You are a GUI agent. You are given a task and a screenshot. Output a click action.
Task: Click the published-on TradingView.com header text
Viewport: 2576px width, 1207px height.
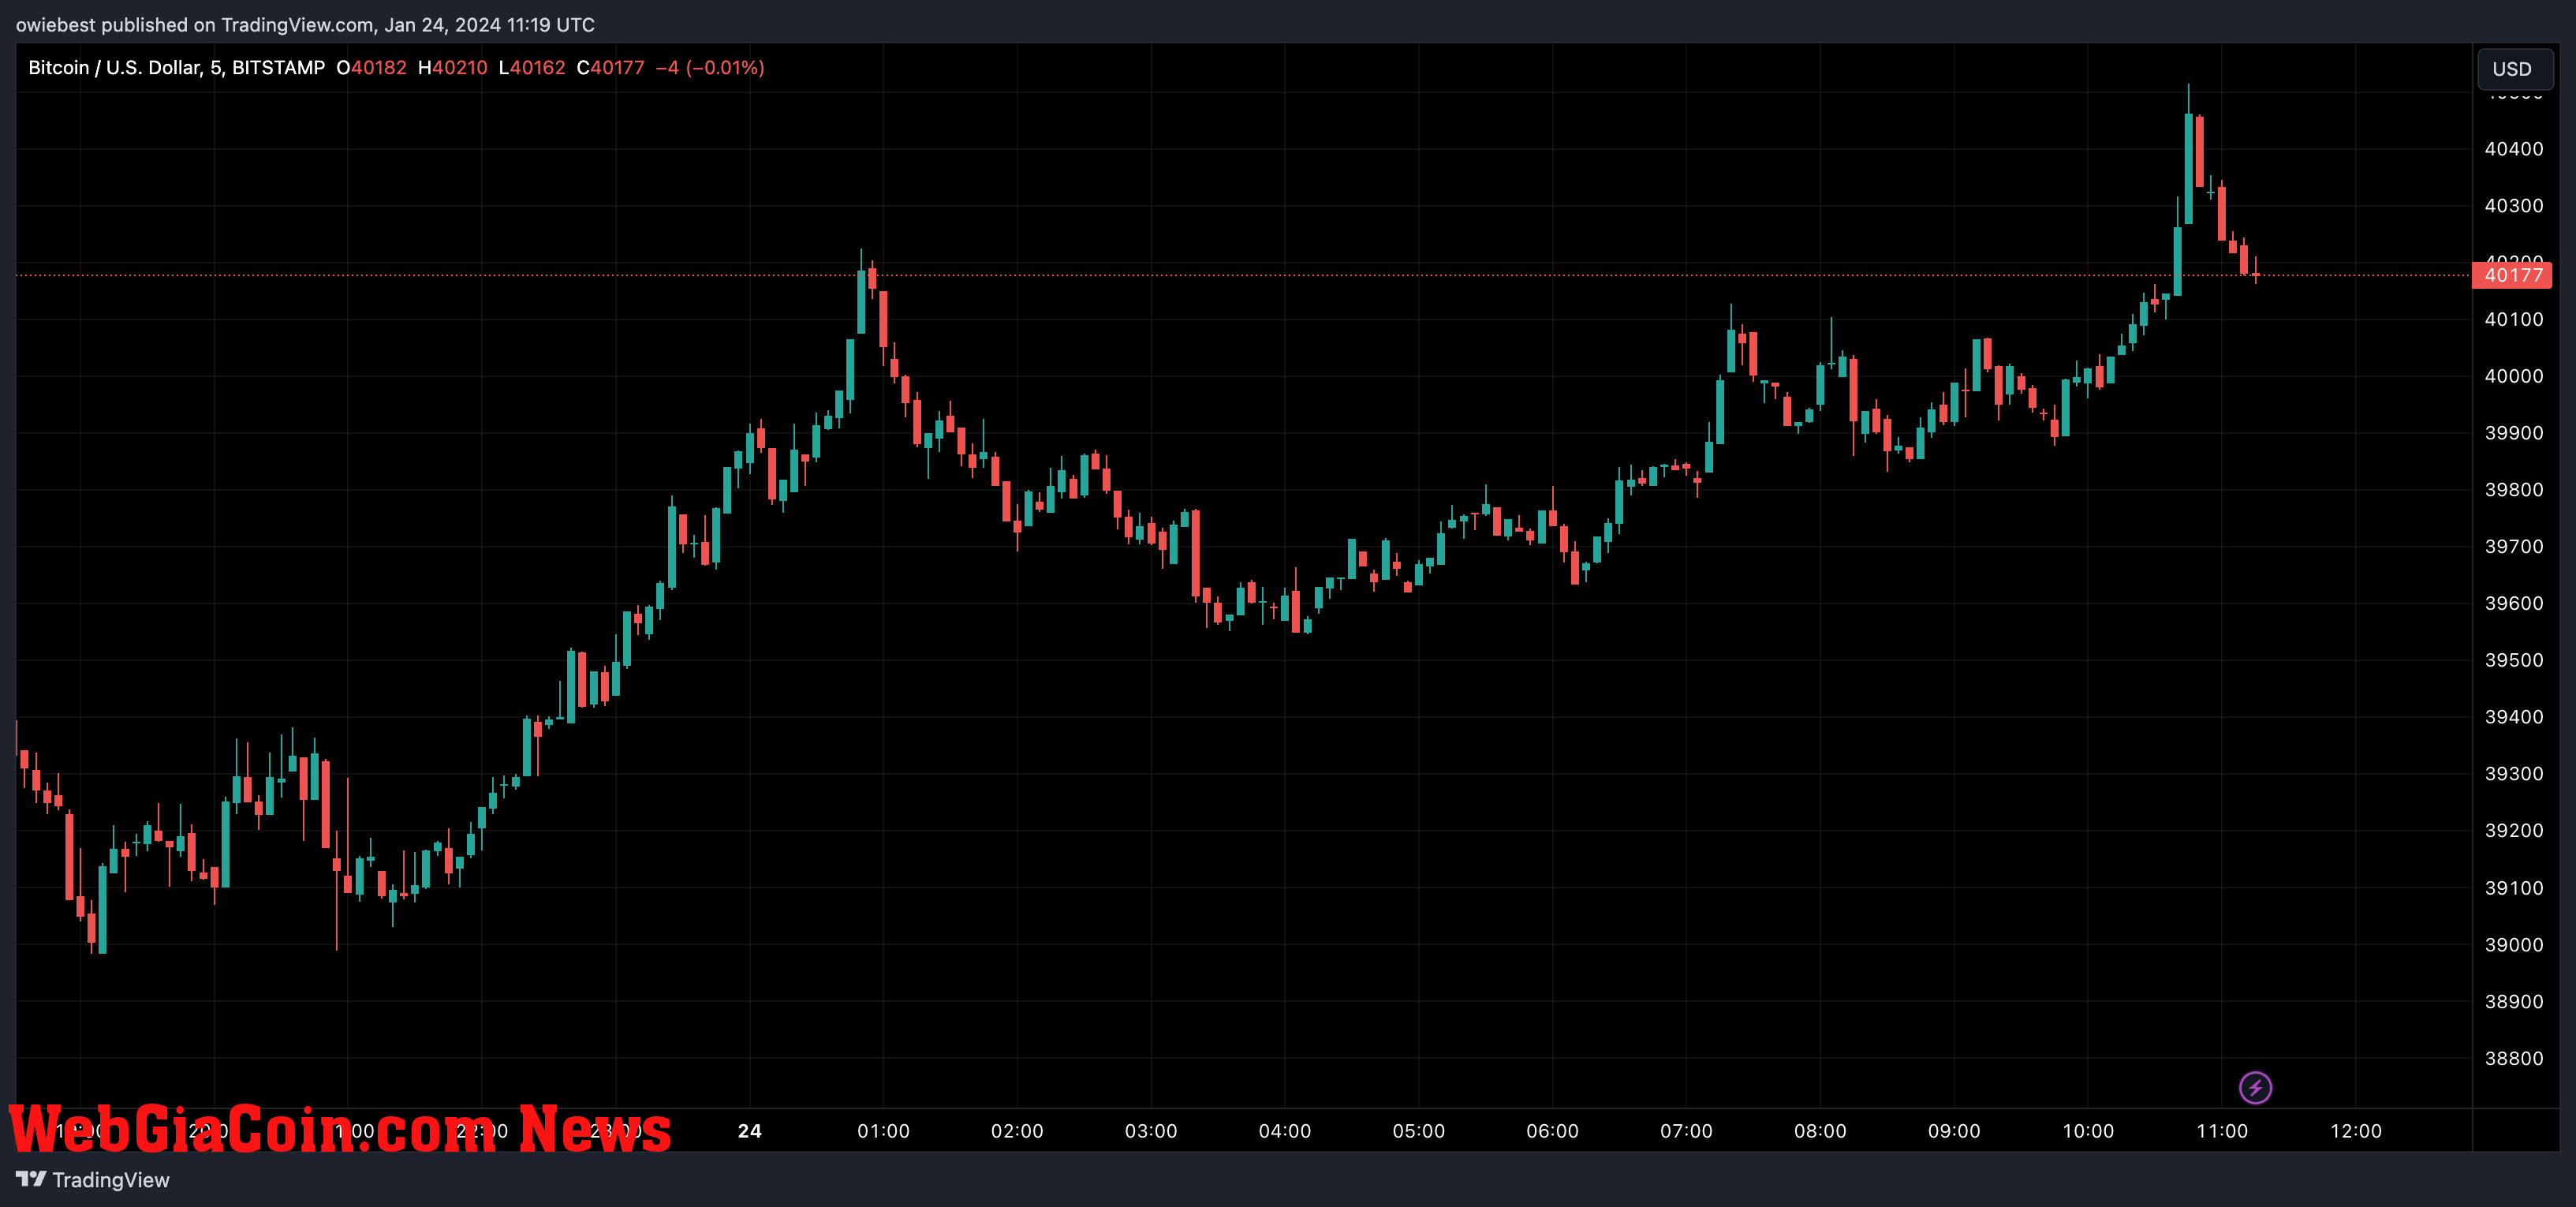pos(305,25)
